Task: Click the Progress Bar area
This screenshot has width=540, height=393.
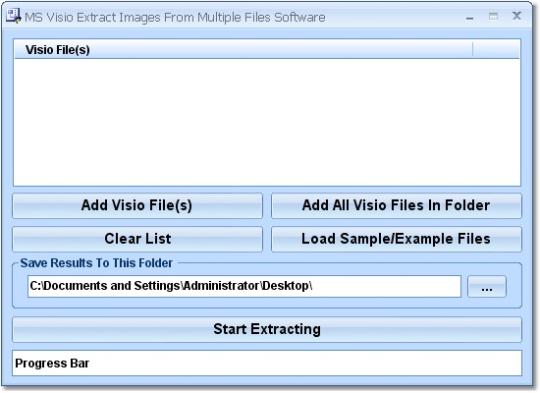Action: (x=267, y=363)
